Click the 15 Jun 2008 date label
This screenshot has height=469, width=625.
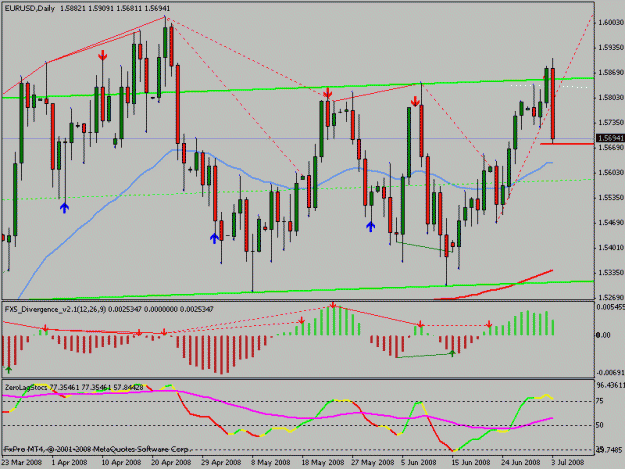click(x=471, y=463)
